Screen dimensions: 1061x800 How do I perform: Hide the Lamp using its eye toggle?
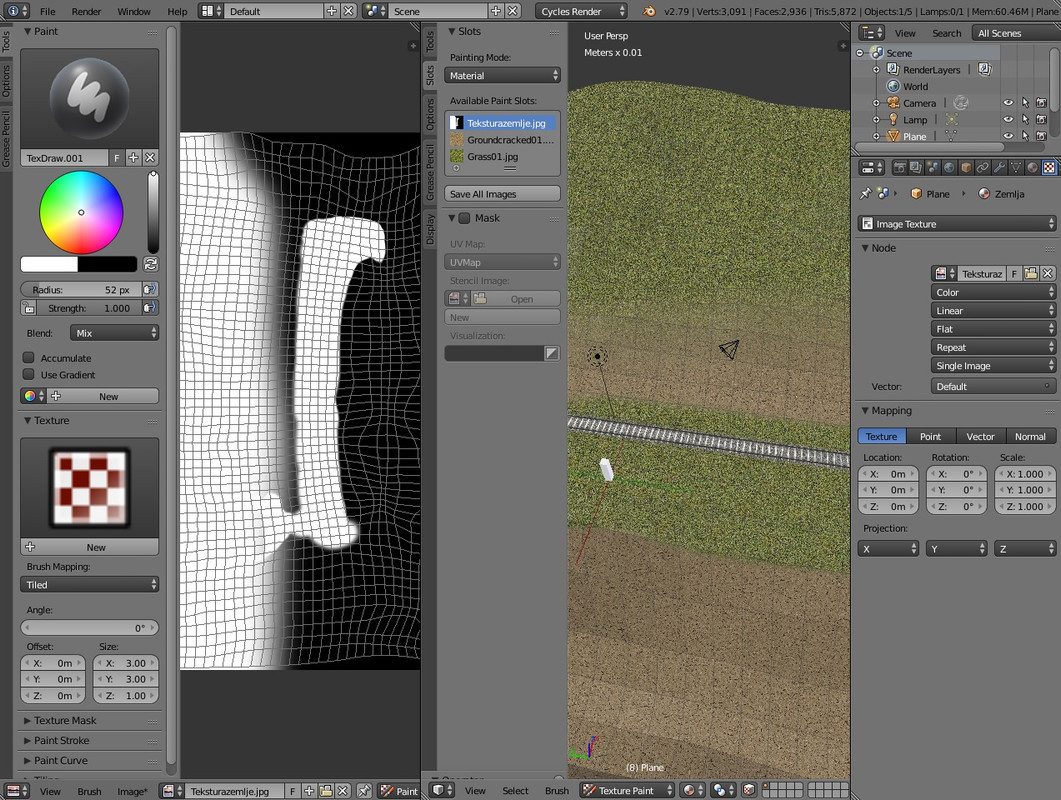(x=1007, y=119)
